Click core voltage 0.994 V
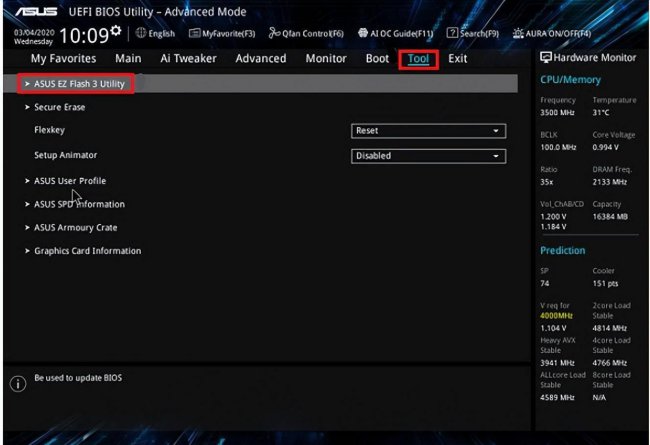Image resolution: width=650 pixels, height=445 pixels. coord(605,148)
